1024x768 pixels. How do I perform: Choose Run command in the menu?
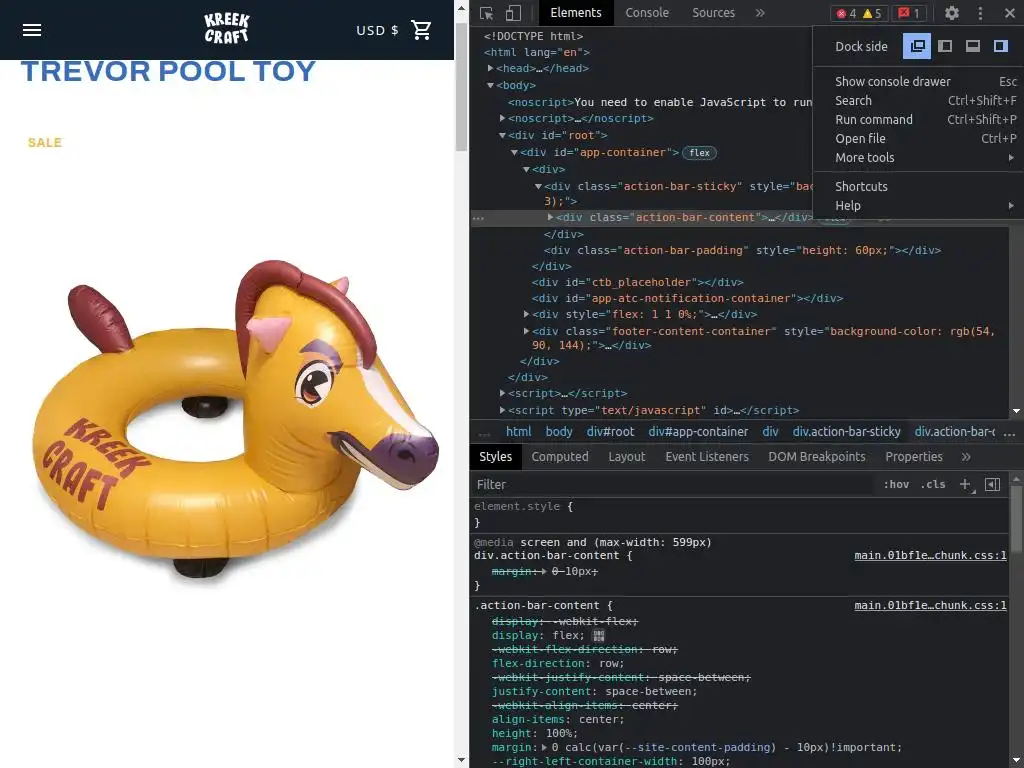point(918,120)
